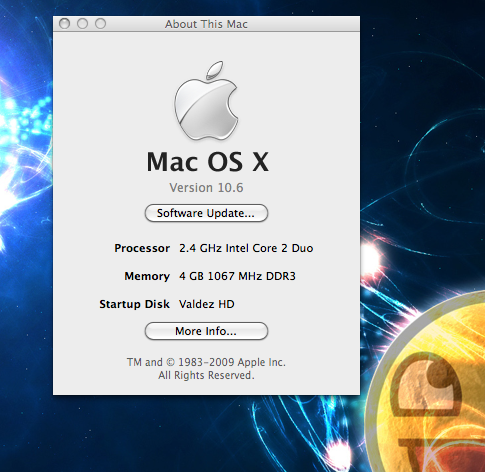
Task: Click the Mac OS X heading
Action: pos(207,162)
